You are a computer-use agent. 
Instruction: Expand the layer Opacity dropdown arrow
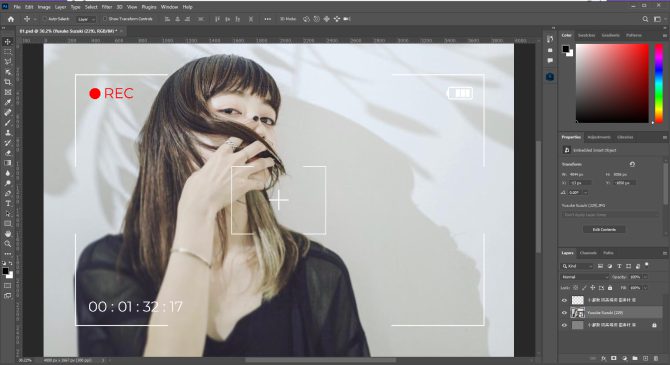click(645, 277)
